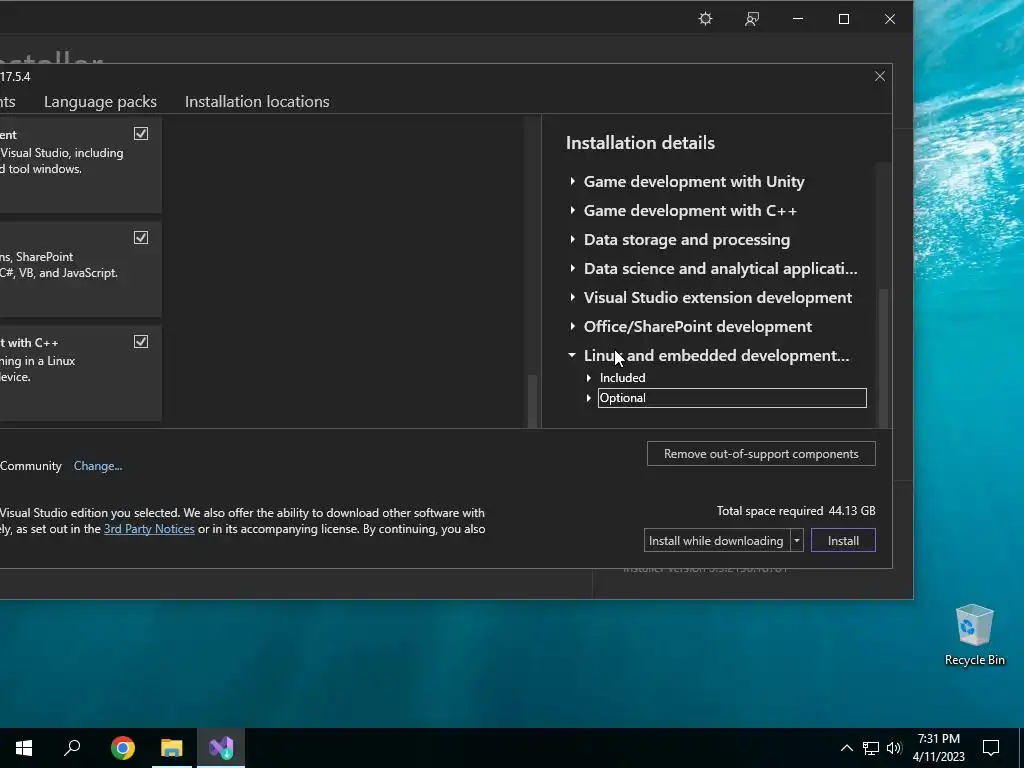Expand the Included components list
The height and width of the screenshot is (768, 1024).
click(x=588, y=377)
